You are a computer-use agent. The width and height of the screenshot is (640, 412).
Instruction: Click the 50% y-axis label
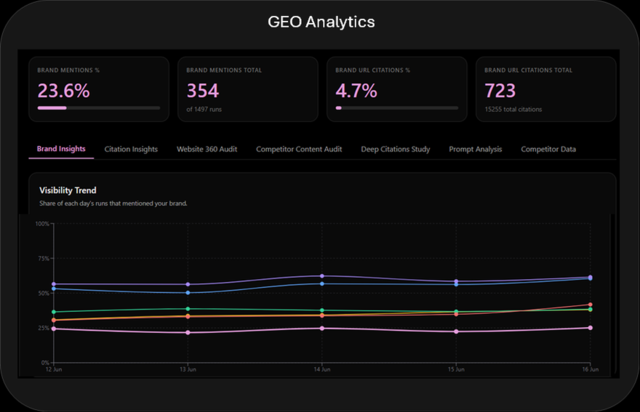pos(44,293)
